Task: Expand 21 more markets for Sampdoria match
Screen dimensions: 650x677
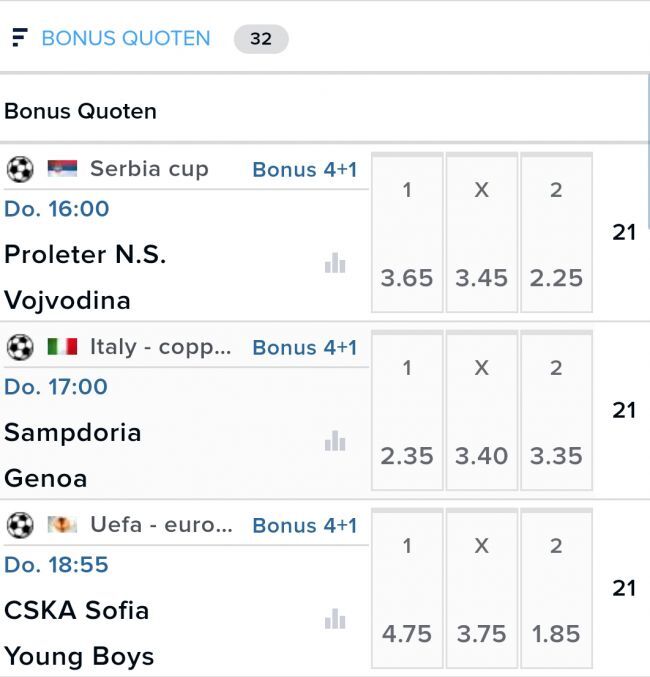Action: (624, 410)
